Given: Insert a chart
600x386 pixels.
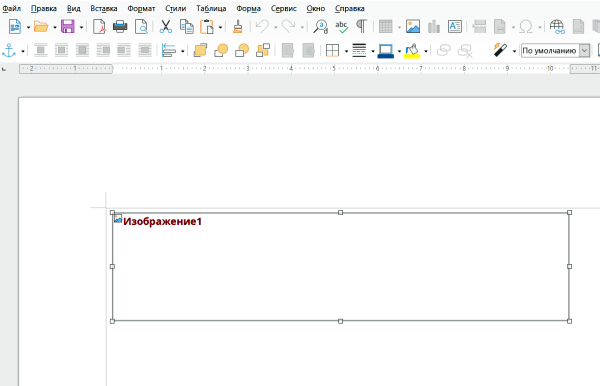Looking at the screenshot, I should tap(434, 27).
